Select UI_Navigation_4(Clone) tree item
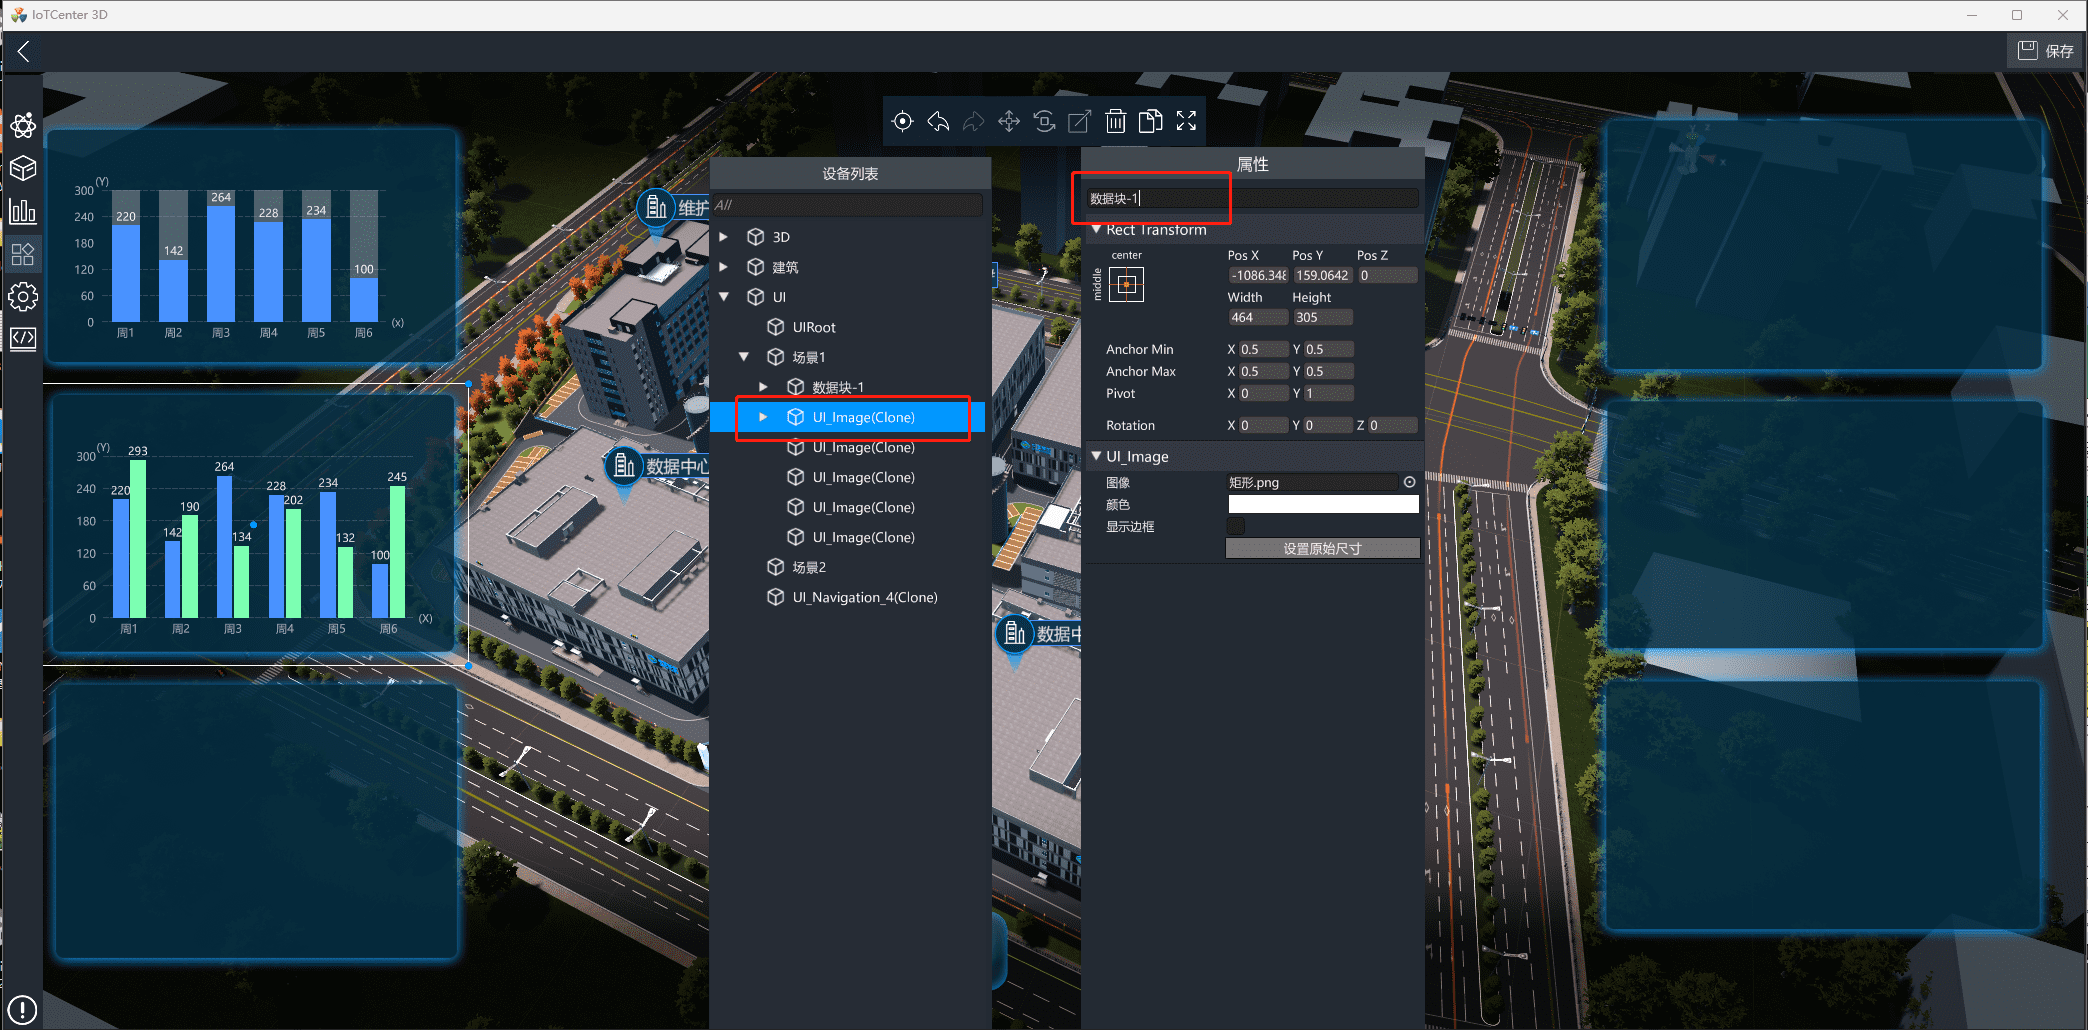The width and height of the screenshot is (2088, 1030). click(864, 597)
